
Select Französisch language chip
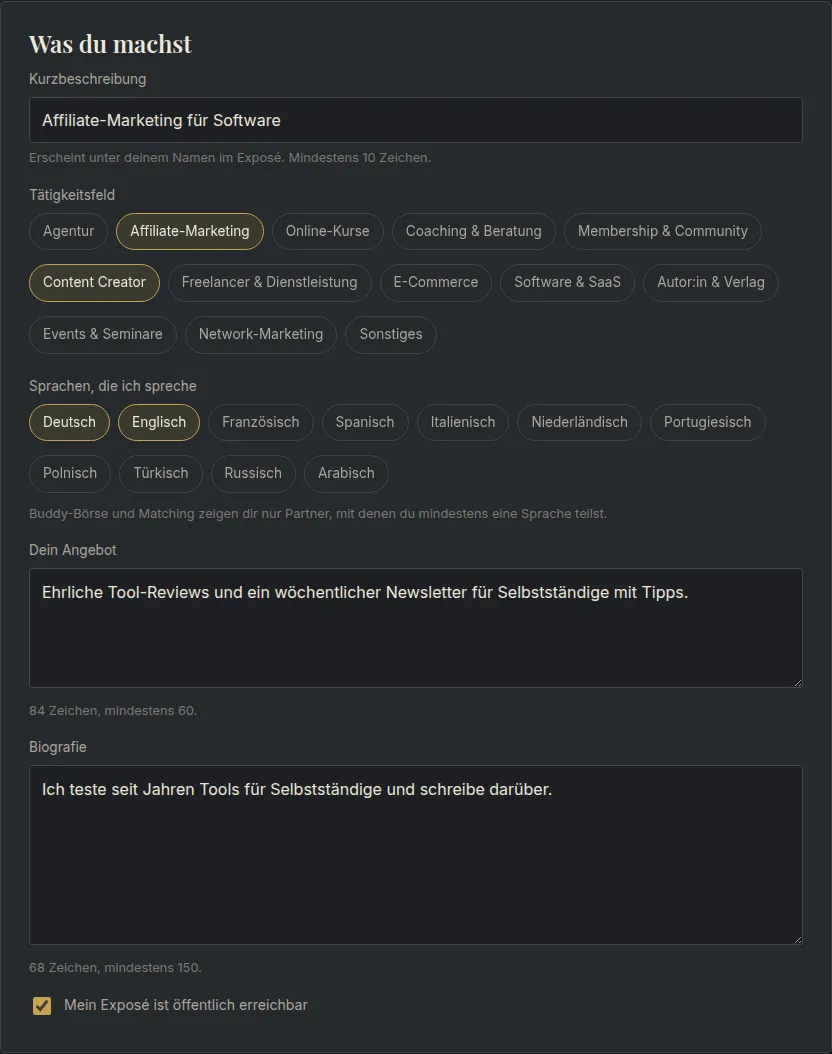tap(261, 422)
